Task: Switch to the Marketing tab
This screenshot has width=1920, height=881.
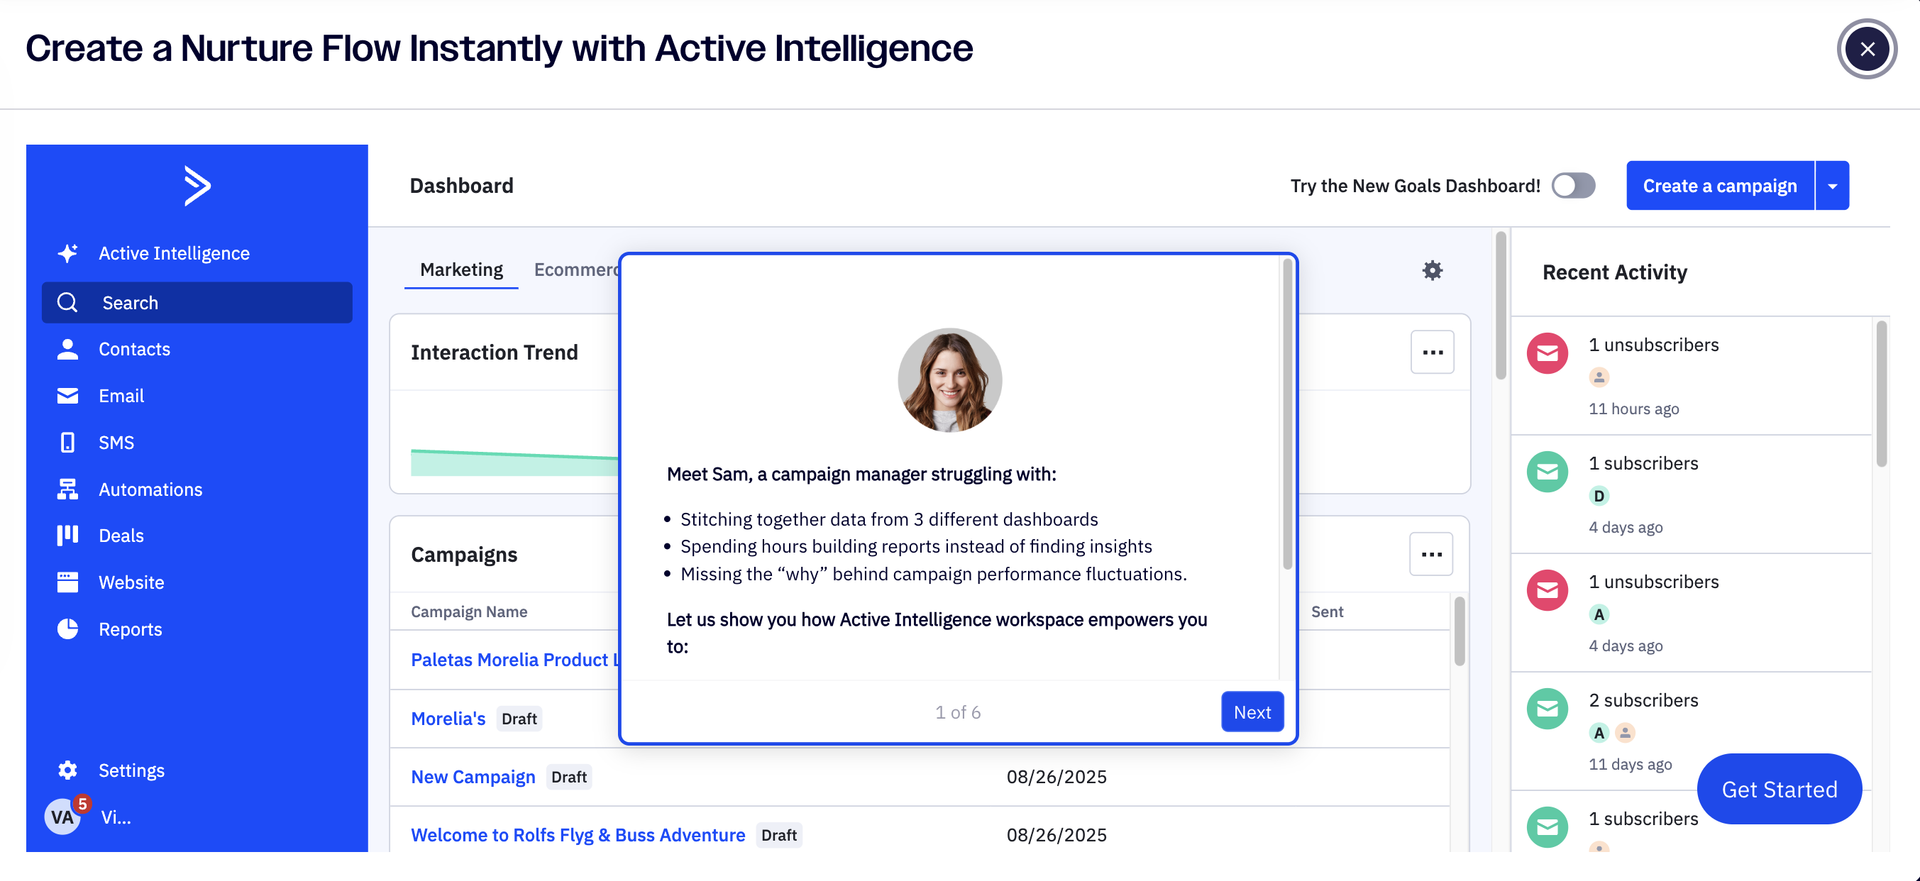Action: point(461,270)
